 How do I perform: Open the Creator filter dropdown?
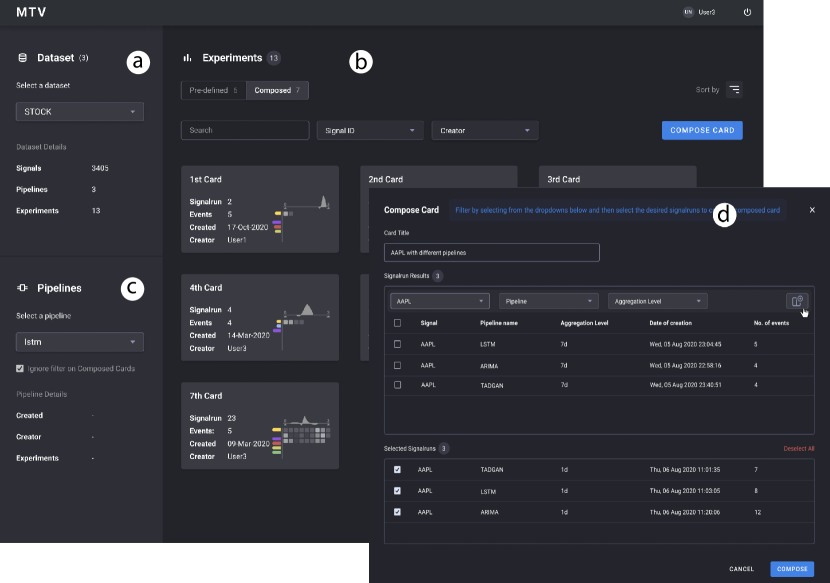[x=485, y=130]
